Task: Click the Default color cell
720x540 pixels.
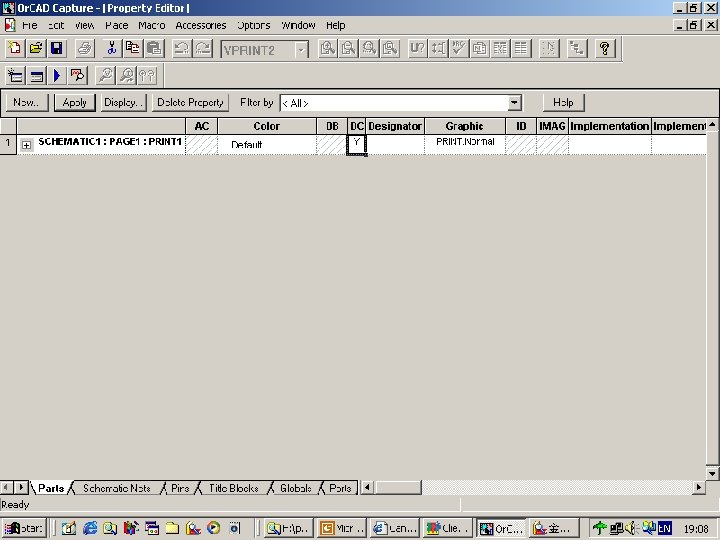Action: pyautogui.click(x=267, y=145)
